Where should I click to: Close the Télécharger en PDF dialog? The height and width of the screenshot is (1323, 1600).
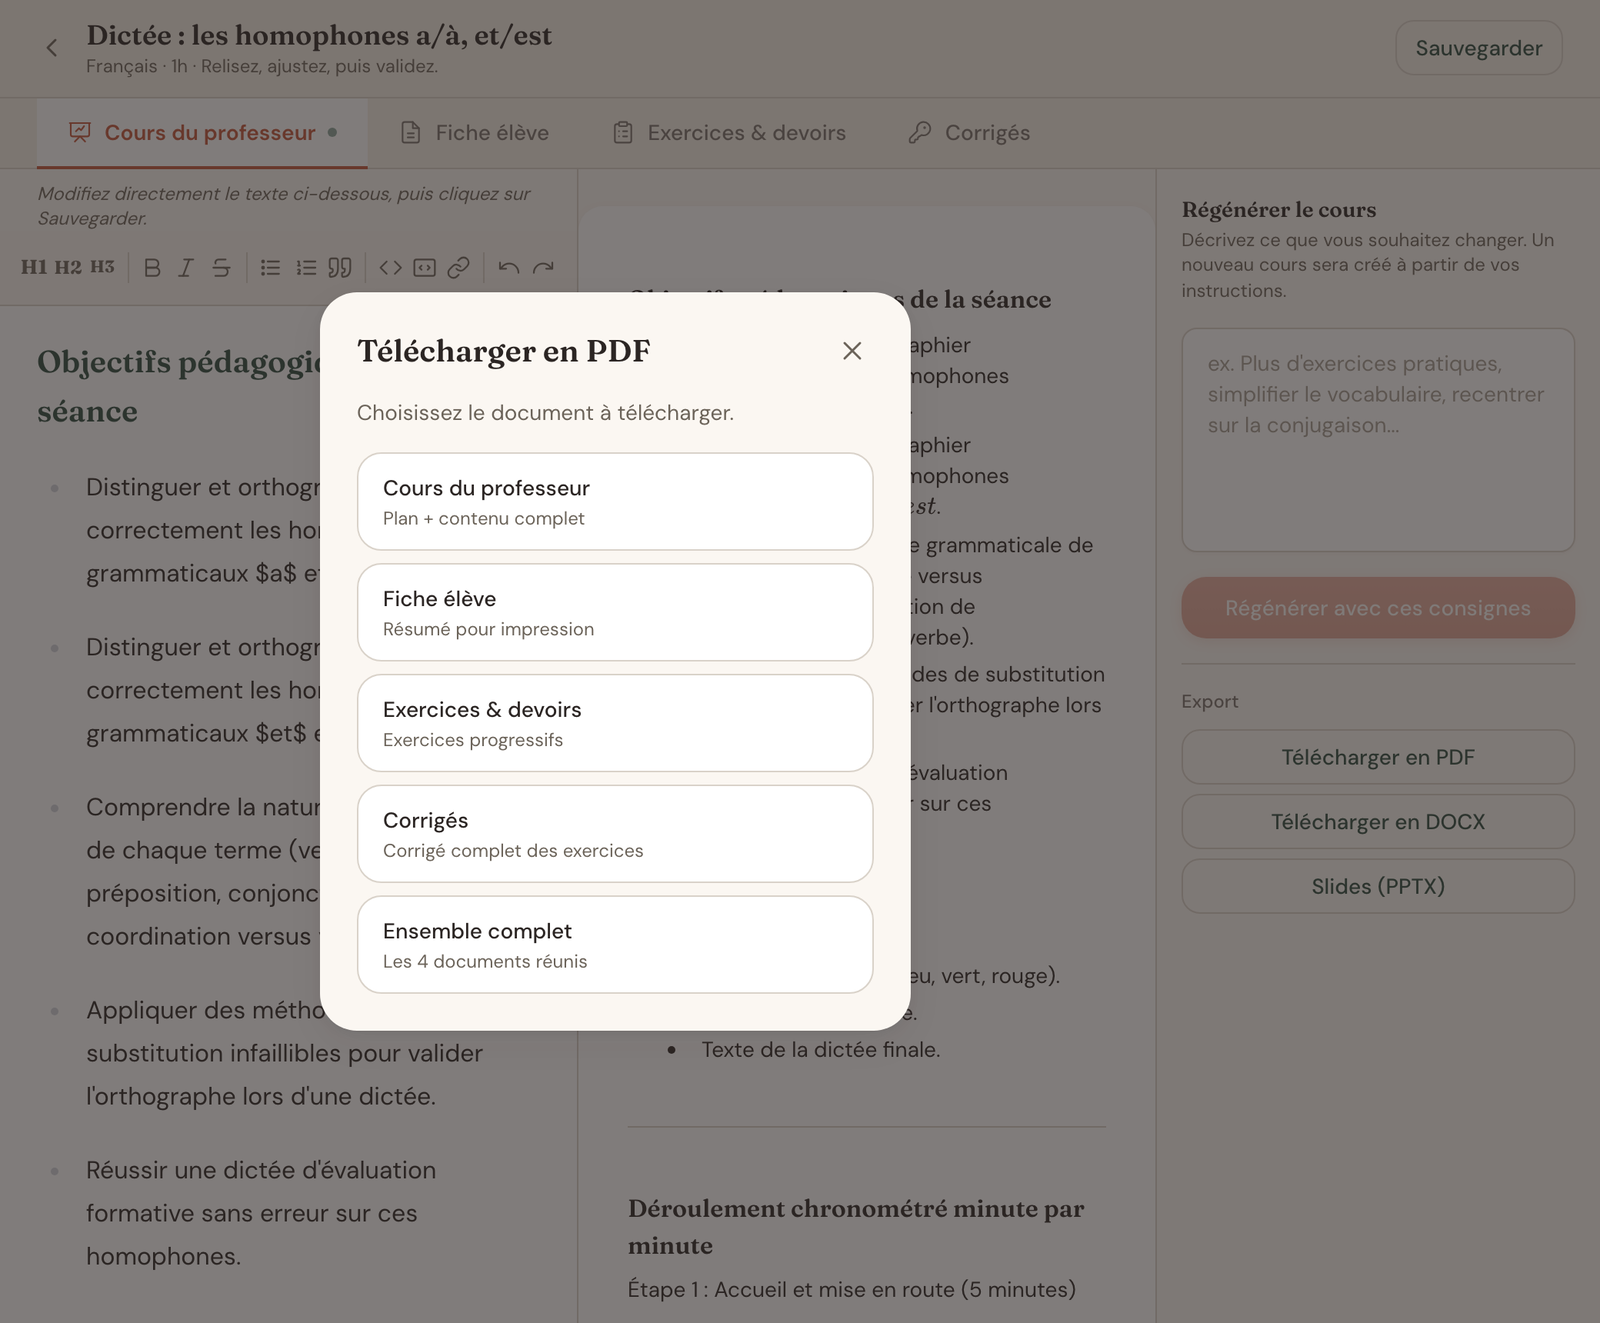click(852, 351)
